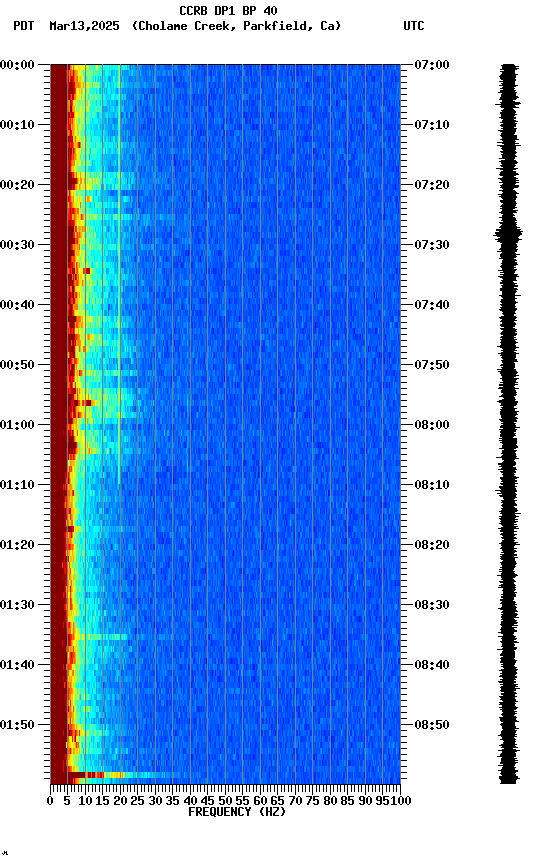Click the UTC time label '07:50'

click(432, 365)
